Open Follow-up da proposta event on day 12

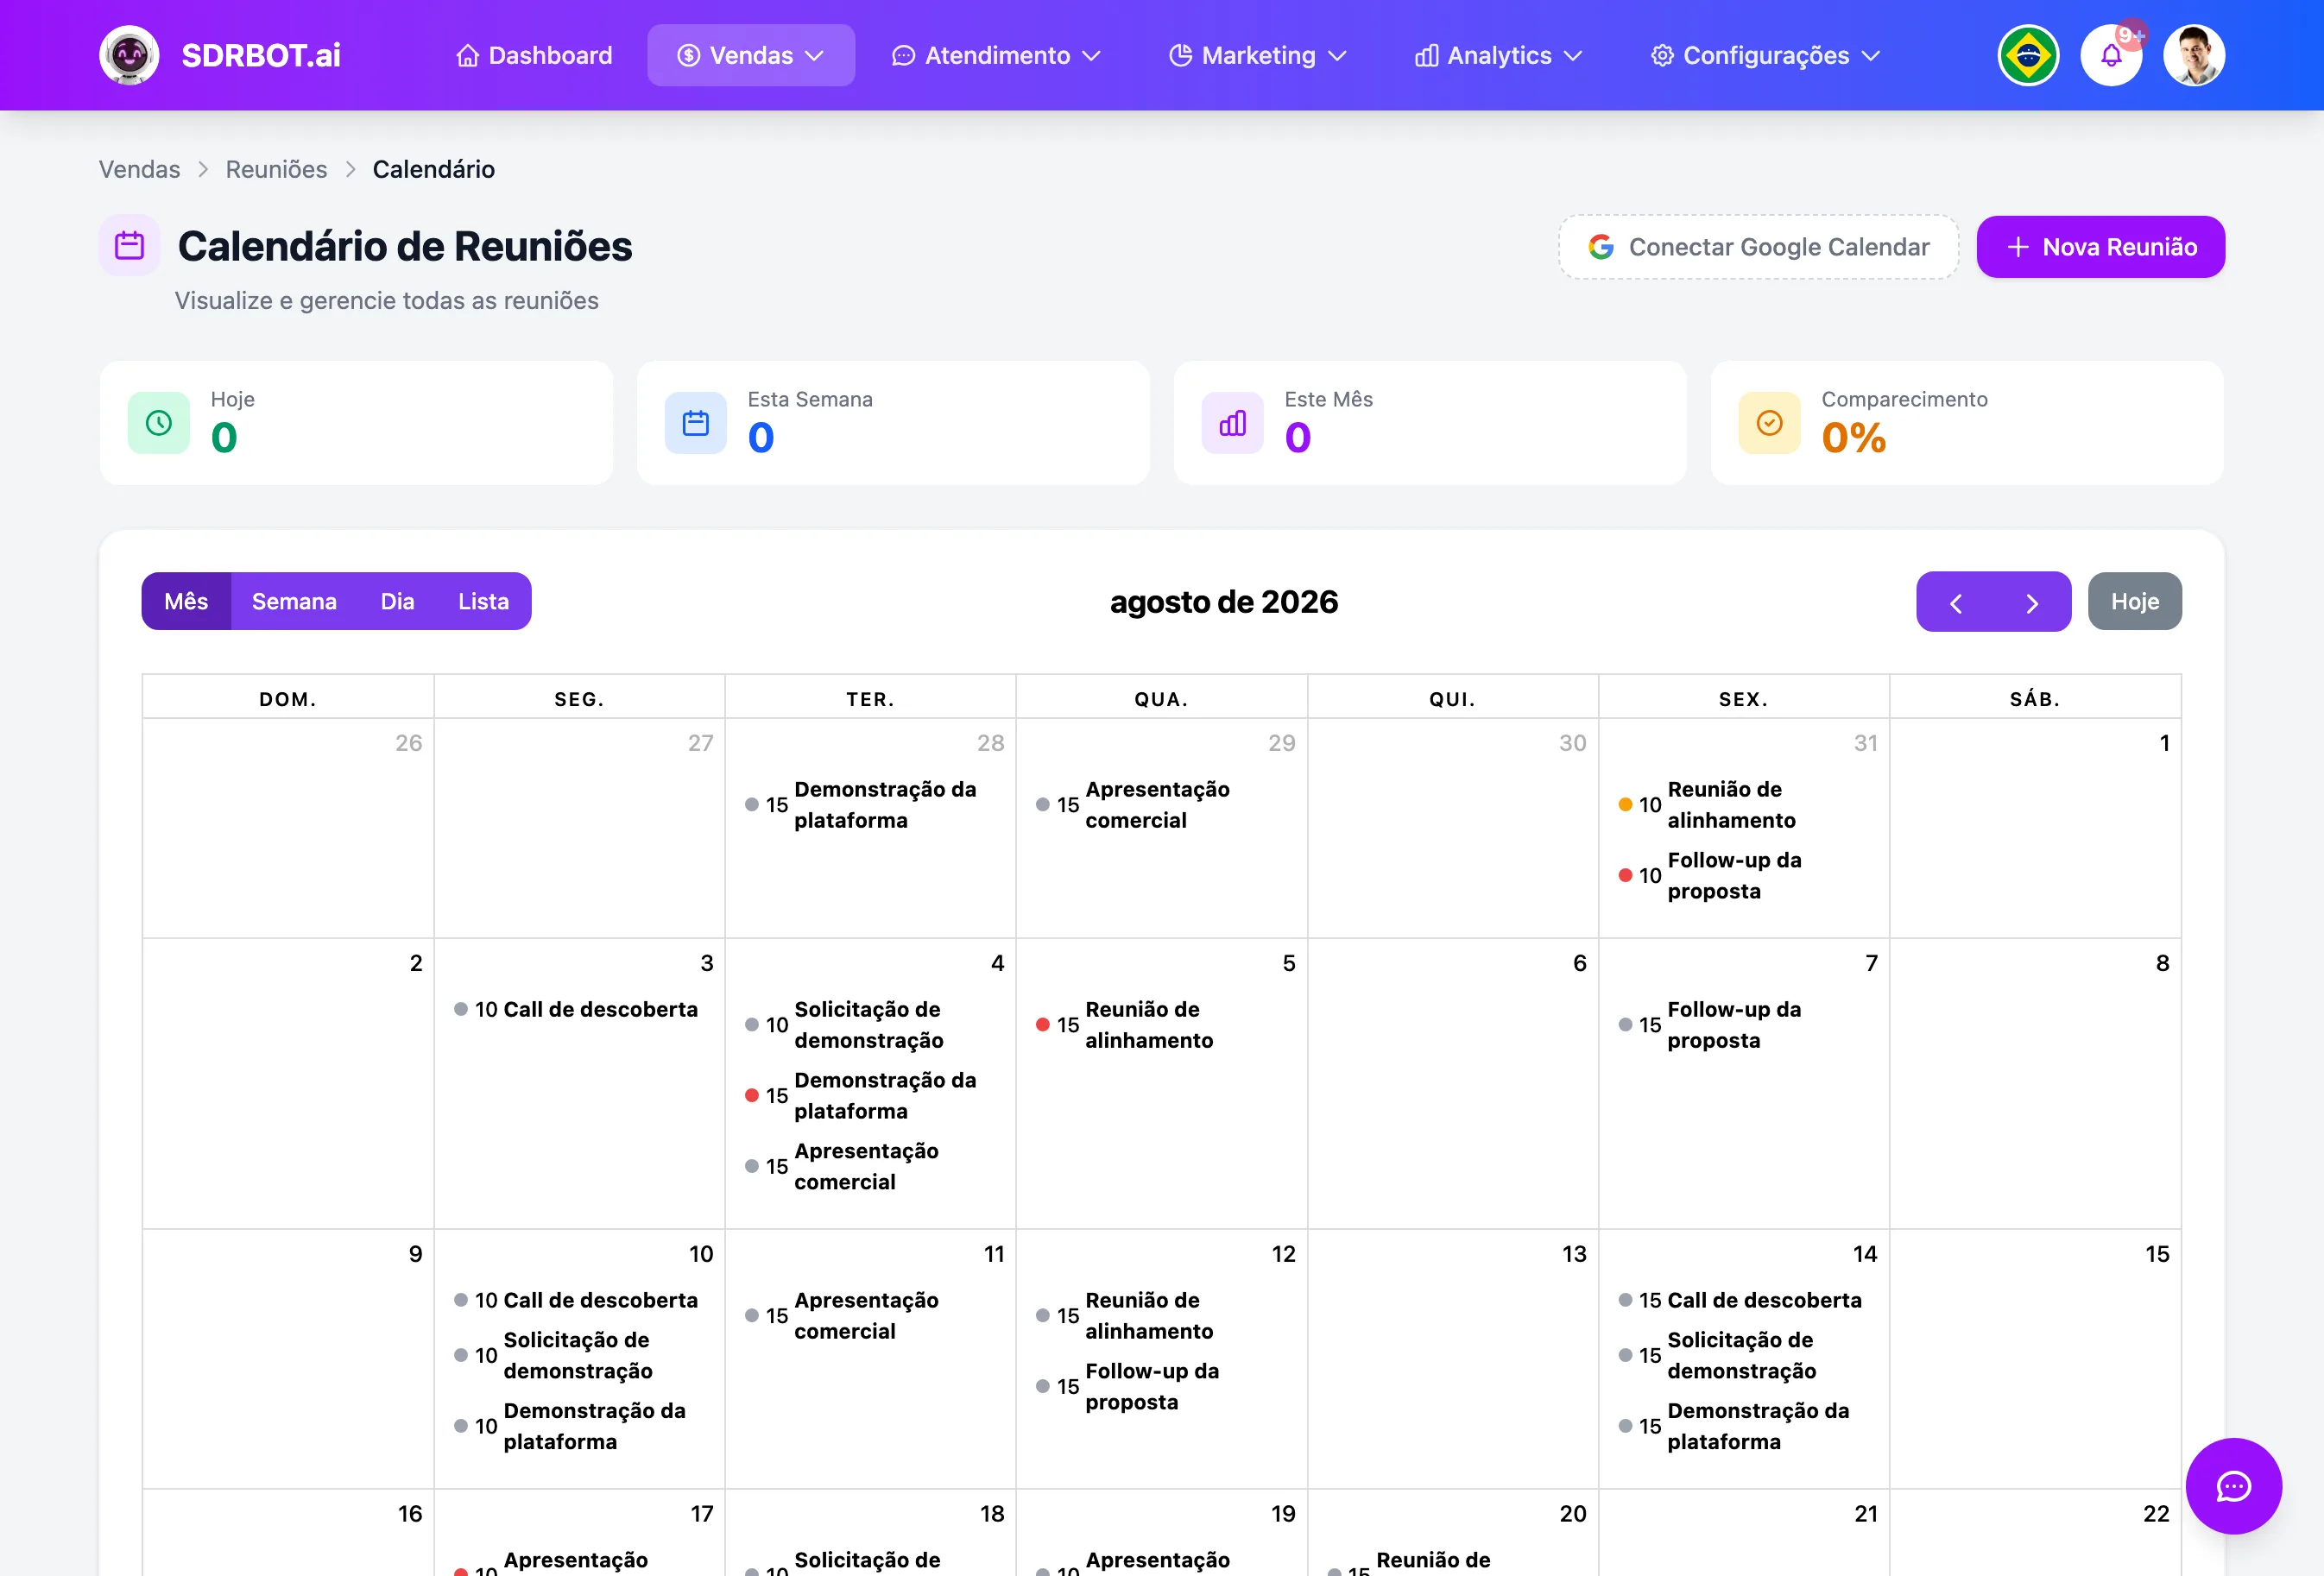coord(1161,1387)
